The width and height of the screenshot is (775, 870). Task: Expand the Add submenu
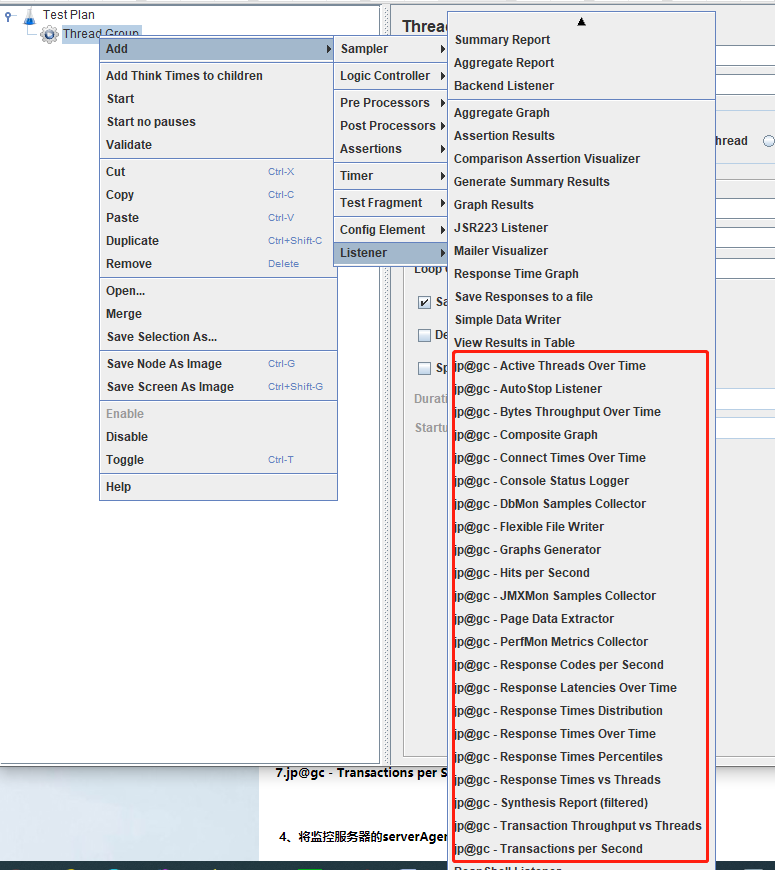point(216,49)
